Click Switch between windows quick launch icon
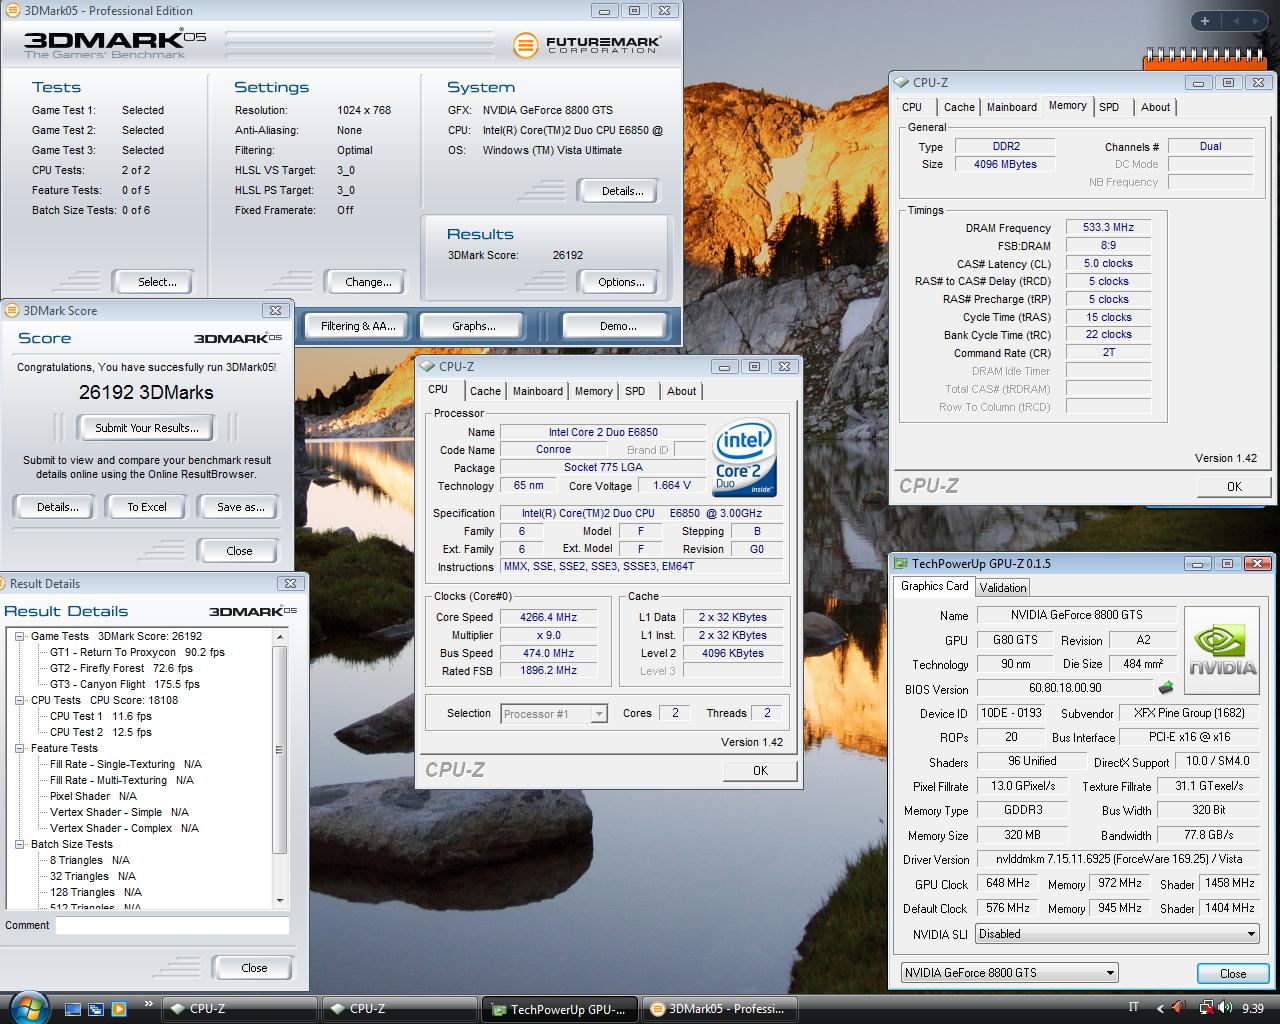1280x1024 pixels. pos(96,1009)
